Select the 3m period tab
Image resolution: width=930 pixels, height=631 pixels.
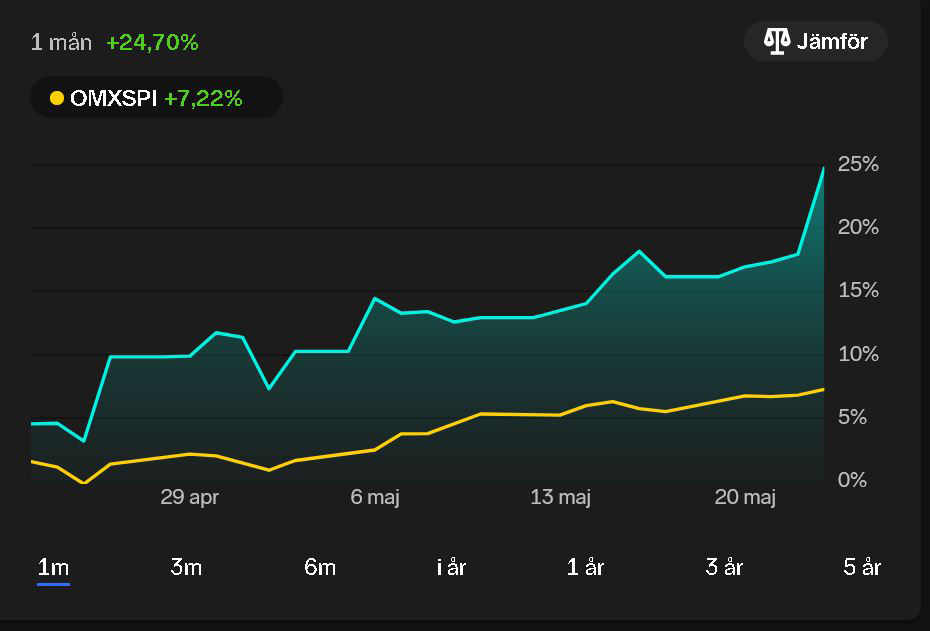pos(186,567)
